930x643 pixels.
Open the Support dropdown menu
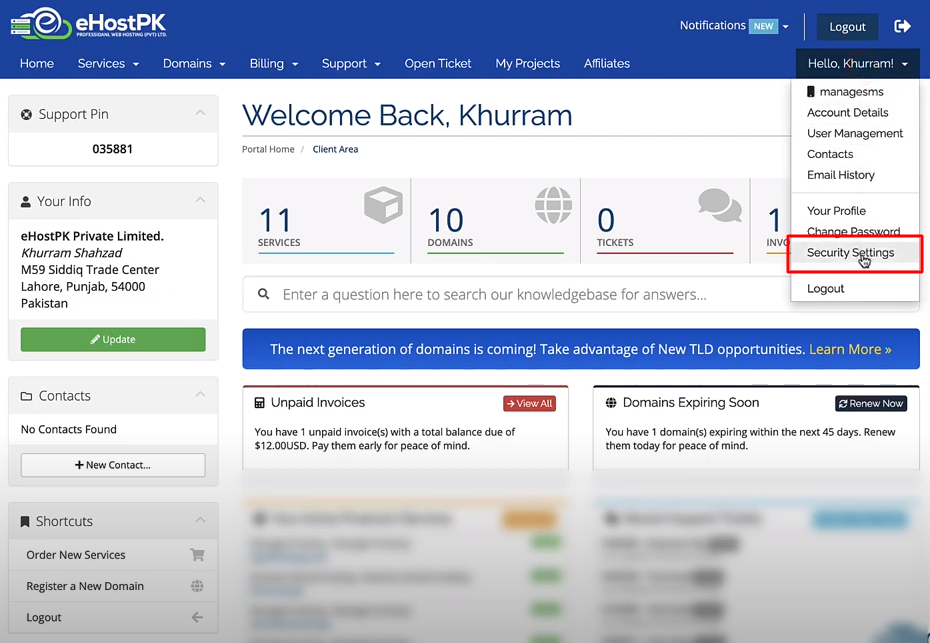click(351, 63)
